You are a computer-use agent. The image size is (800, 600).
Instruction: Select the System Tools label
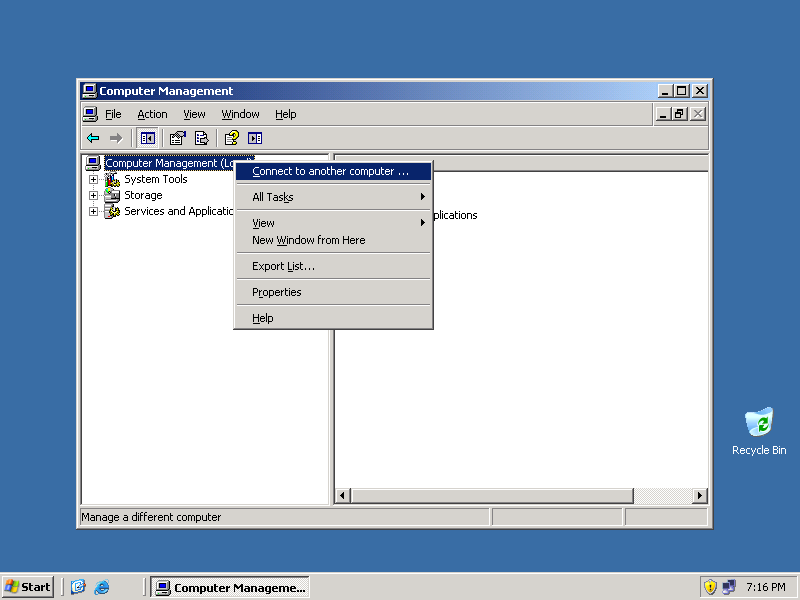(x=156, y=180)
